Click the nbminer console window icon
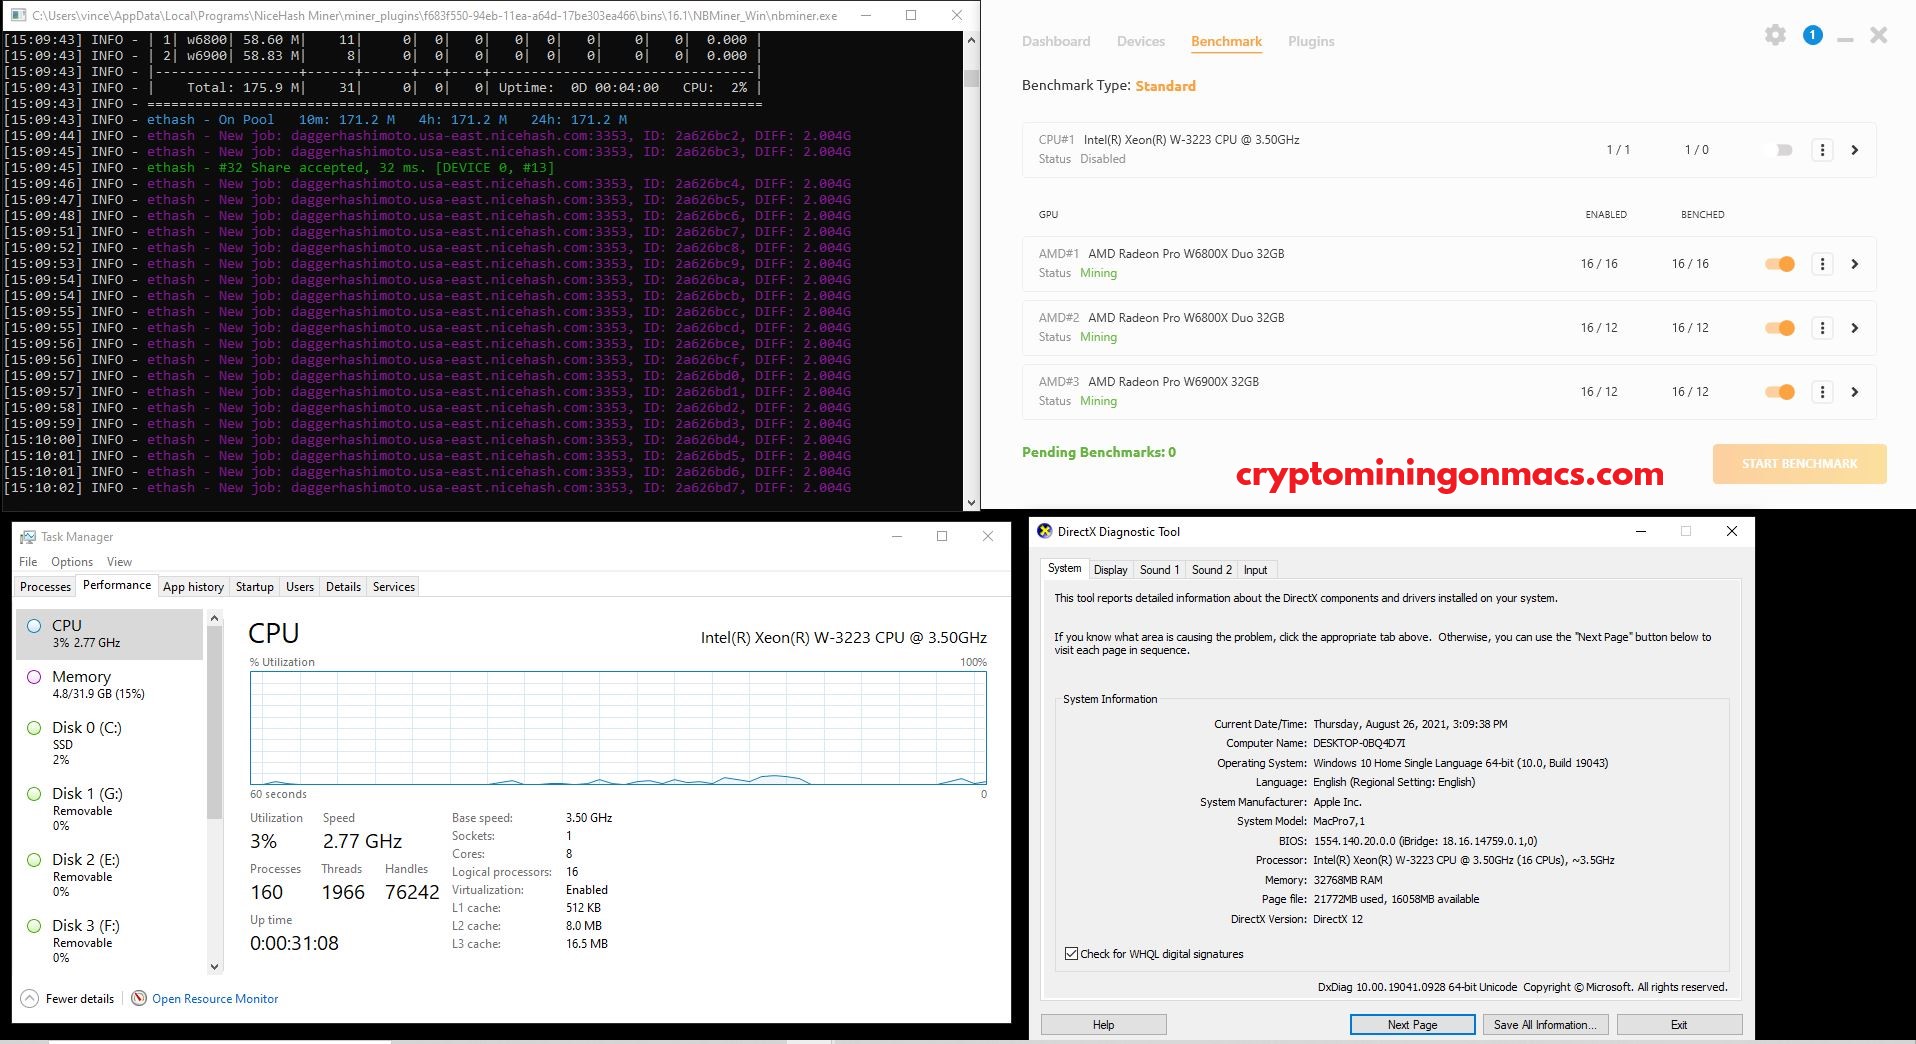This screenshot has height=1044, width=1916. pos(16,15)
